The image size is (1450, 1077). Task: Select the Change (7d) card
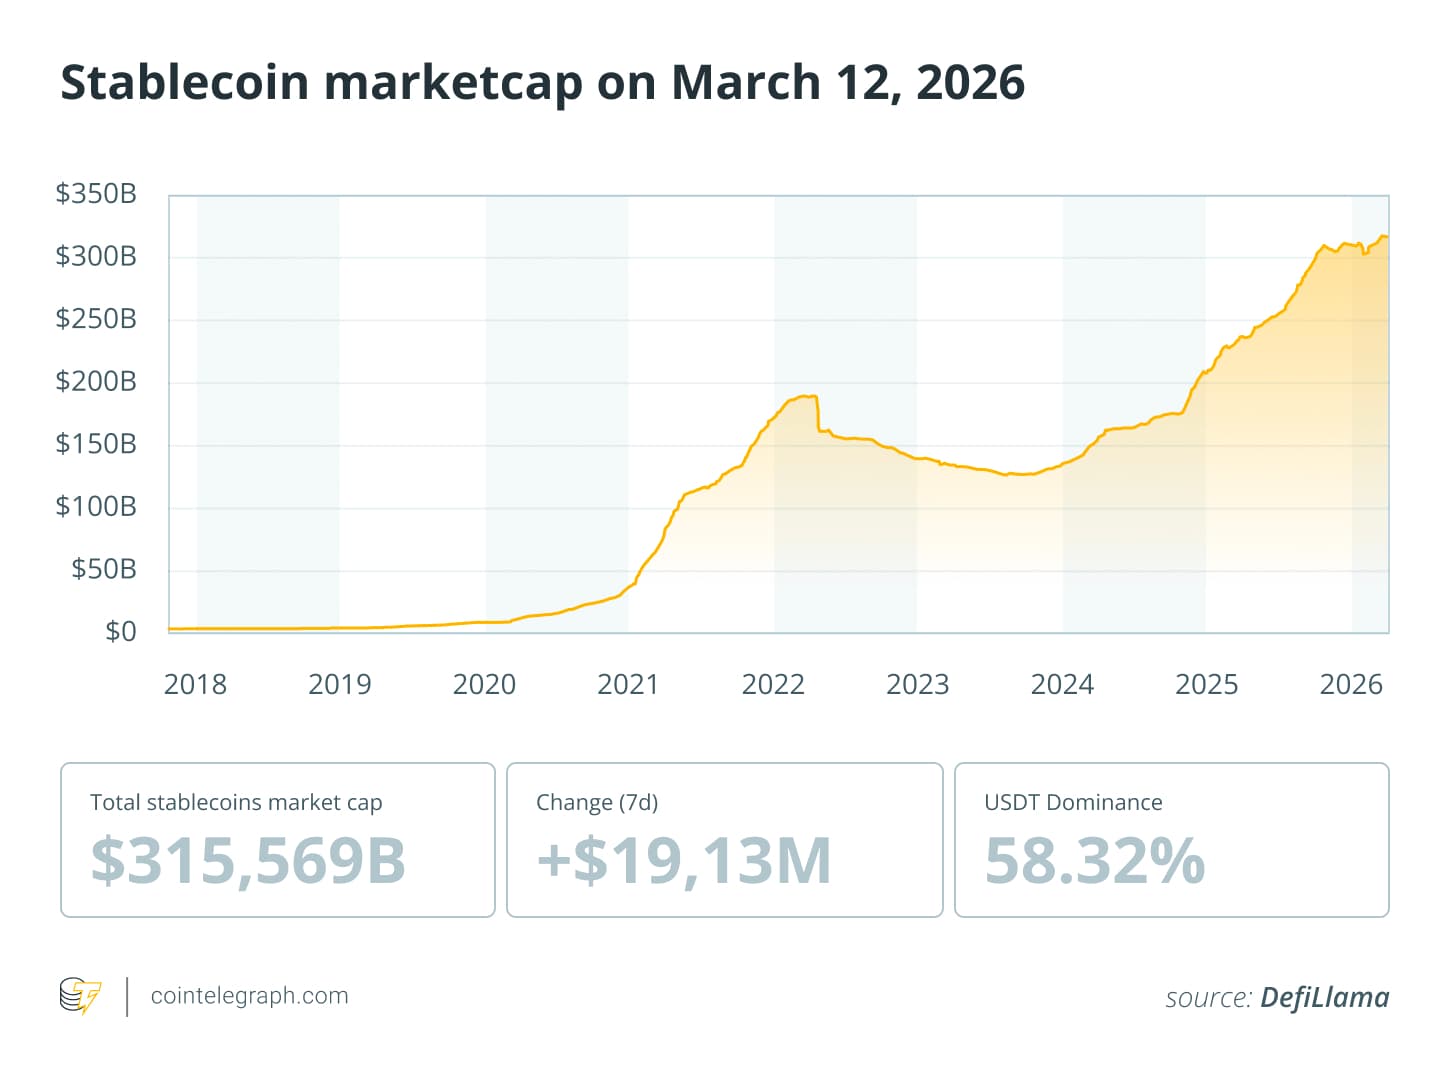click(724, 840)
